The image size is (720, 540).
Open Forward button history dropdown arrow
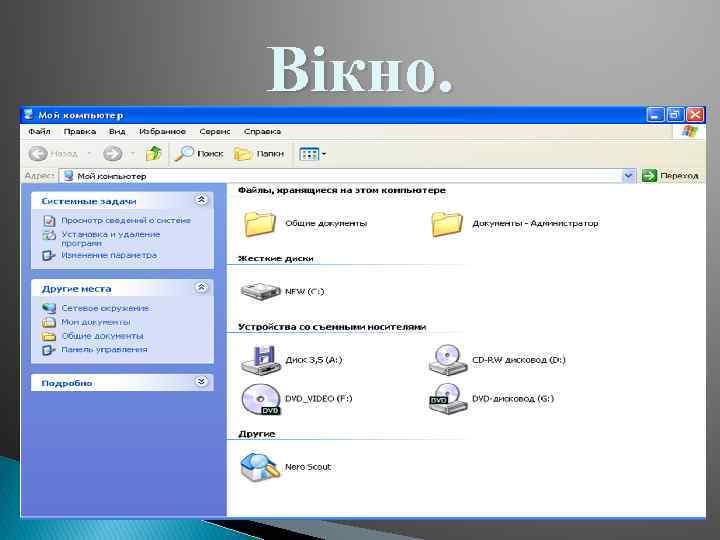click(133, 153)
